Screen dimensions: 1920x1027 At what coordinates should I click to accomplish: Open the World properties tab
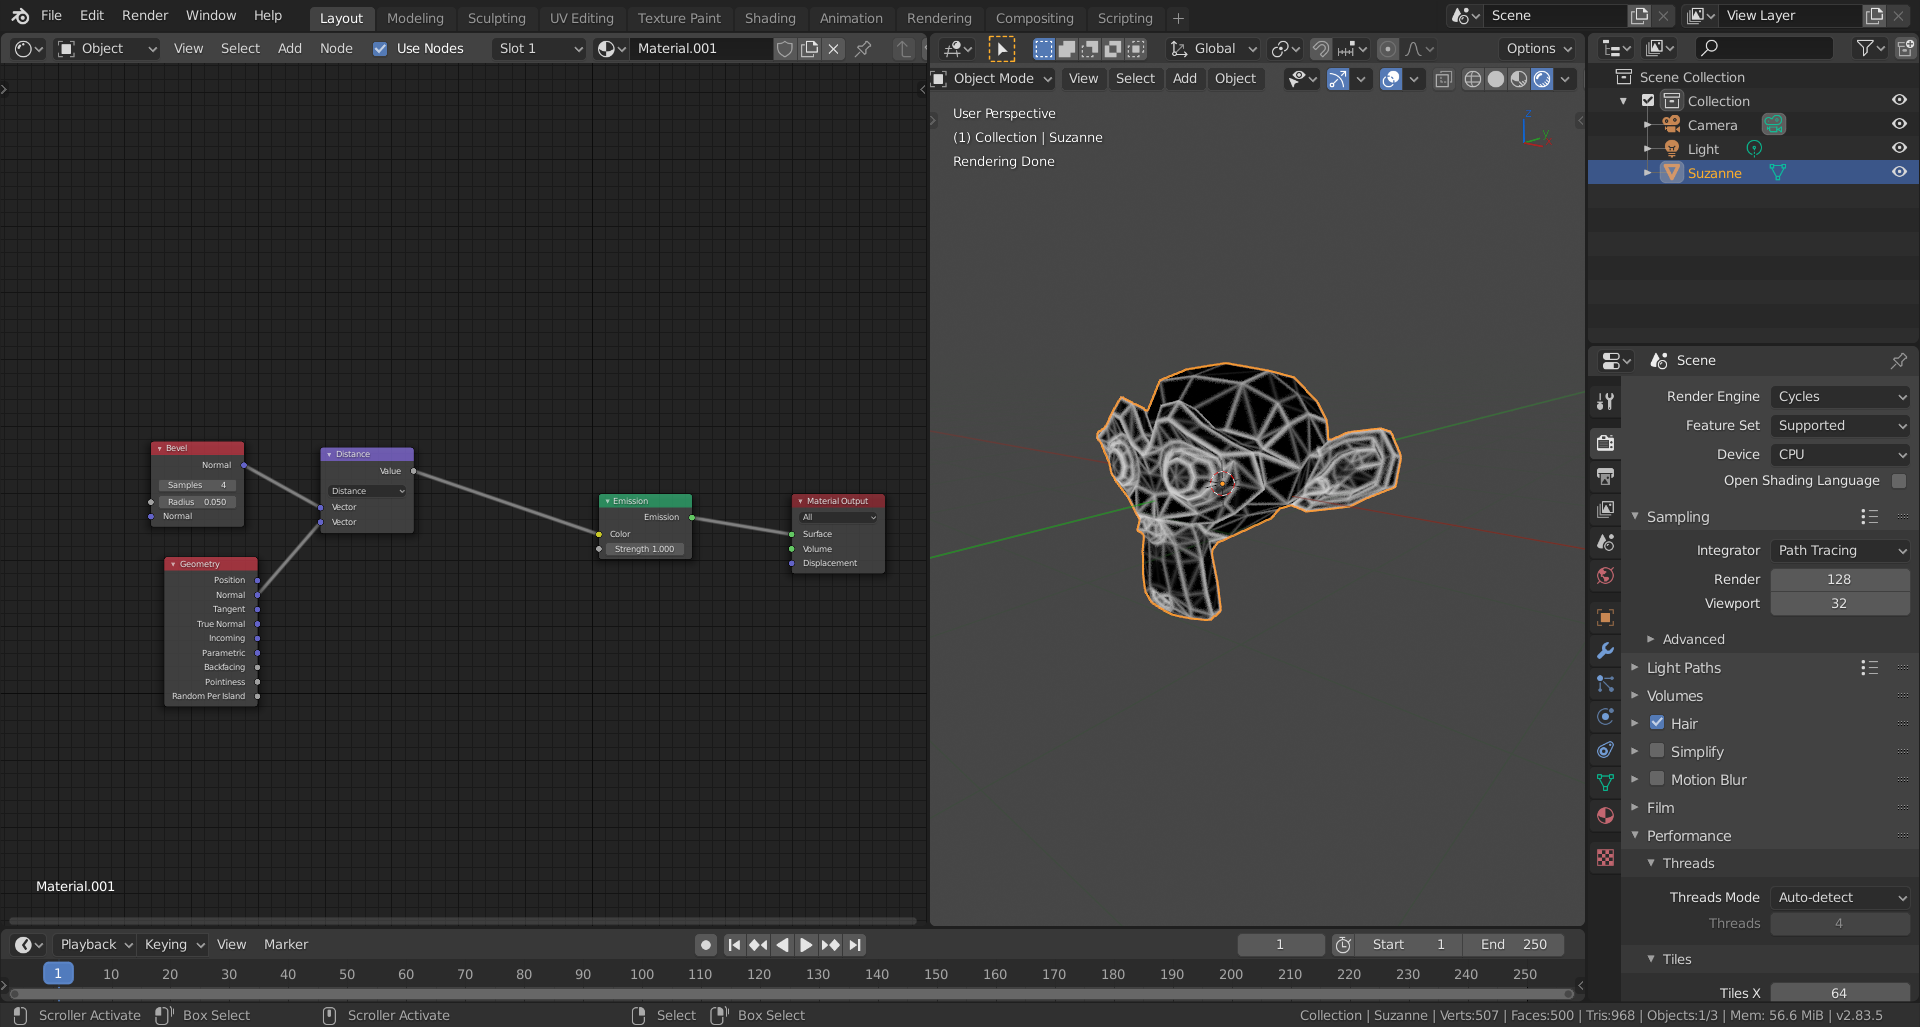point(1605,575)
